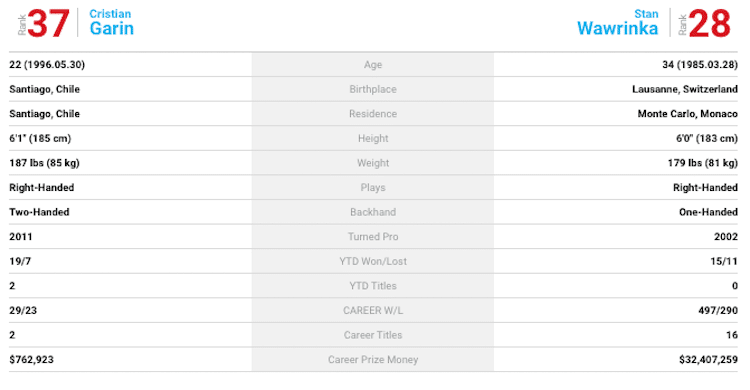Select the Backhand row label
The width and height of the screenshot is (750, 390).
tap(373, 212)
